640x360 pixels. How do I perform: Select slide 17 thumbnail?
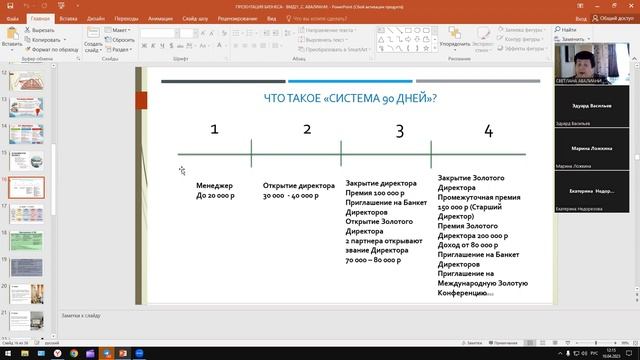[27, 214]
